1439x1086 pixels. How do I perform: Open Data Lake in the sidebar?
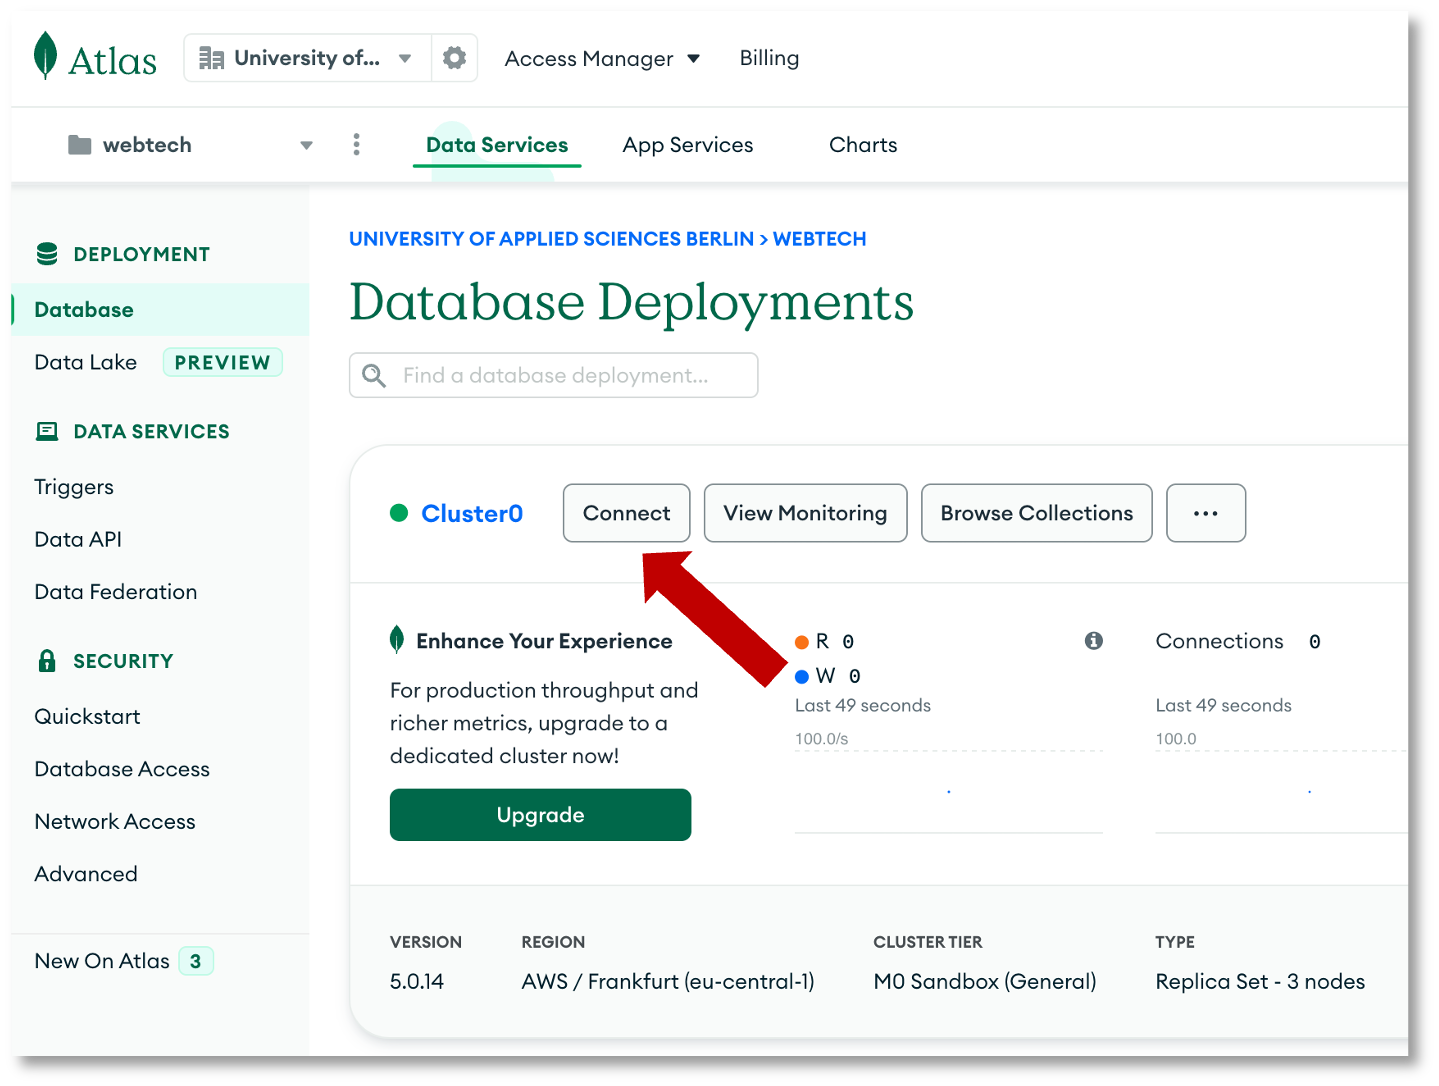click(x=86, y=362)
